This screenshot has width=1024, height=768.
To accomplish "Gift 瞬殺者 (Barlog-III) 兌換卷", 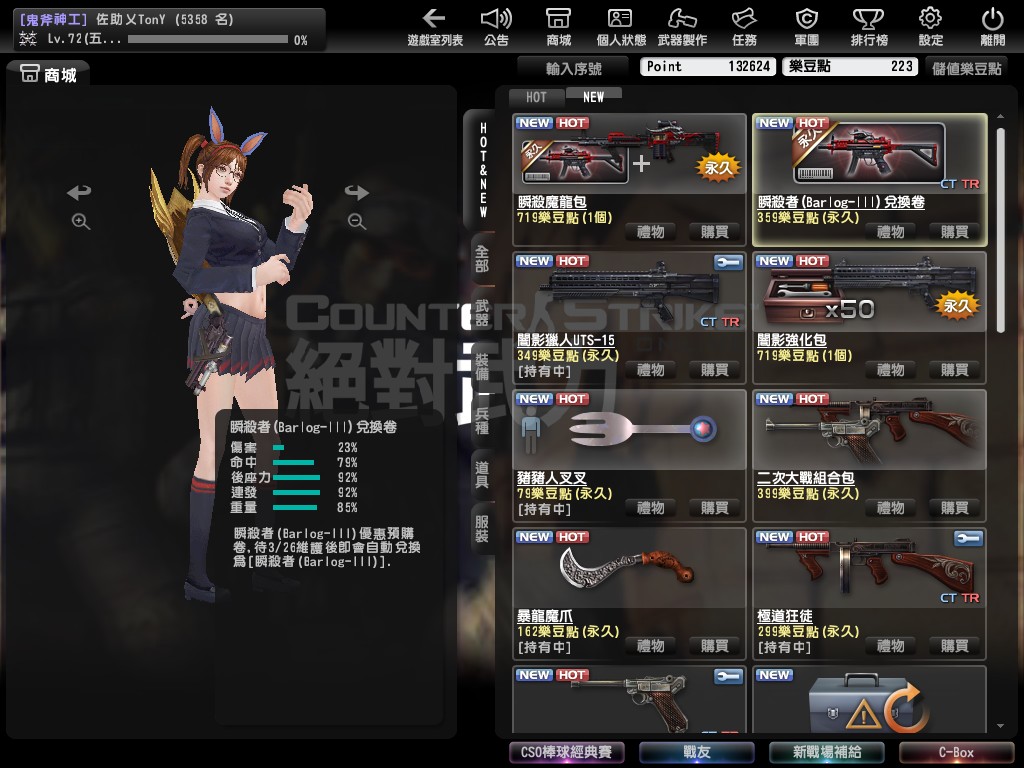I will pyautogui.click(x=890, y=232).
